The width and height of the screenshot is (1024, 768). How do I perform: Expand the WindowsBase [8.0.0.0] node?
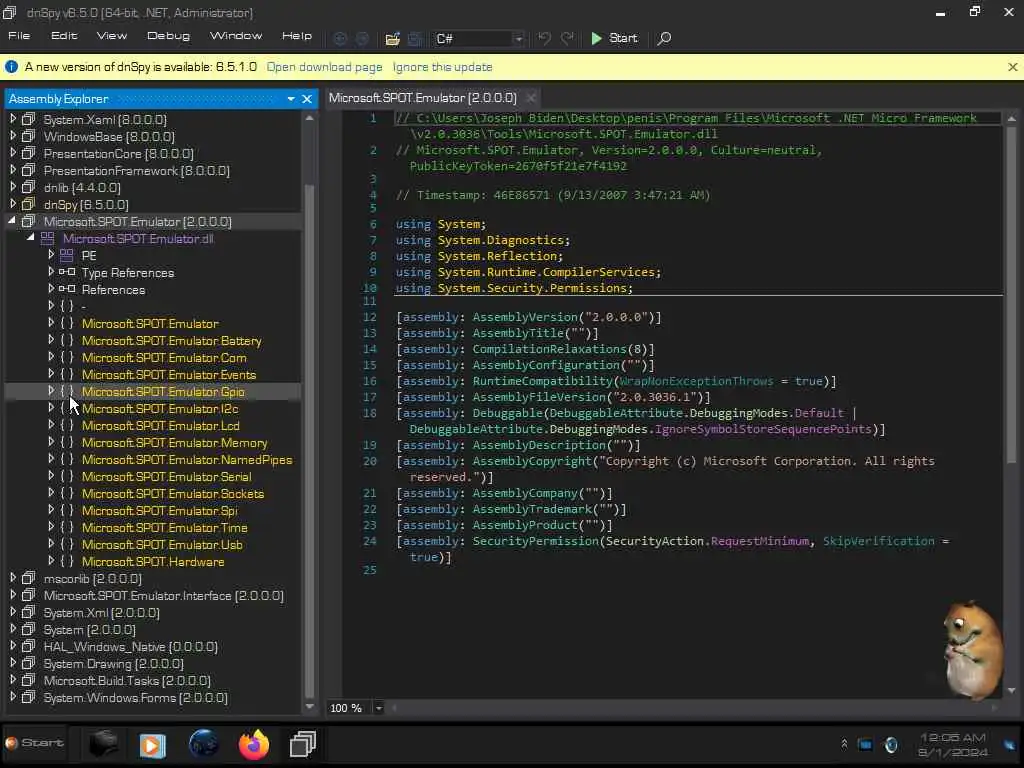13,136
